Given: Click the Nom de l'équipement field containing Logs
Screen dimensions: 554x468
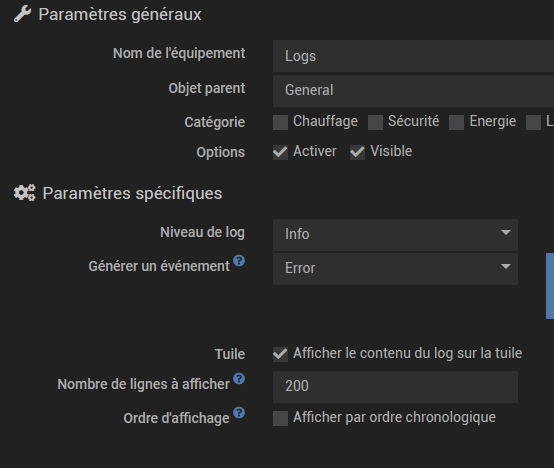Looking at the screenshot, I should pos(413,56).
